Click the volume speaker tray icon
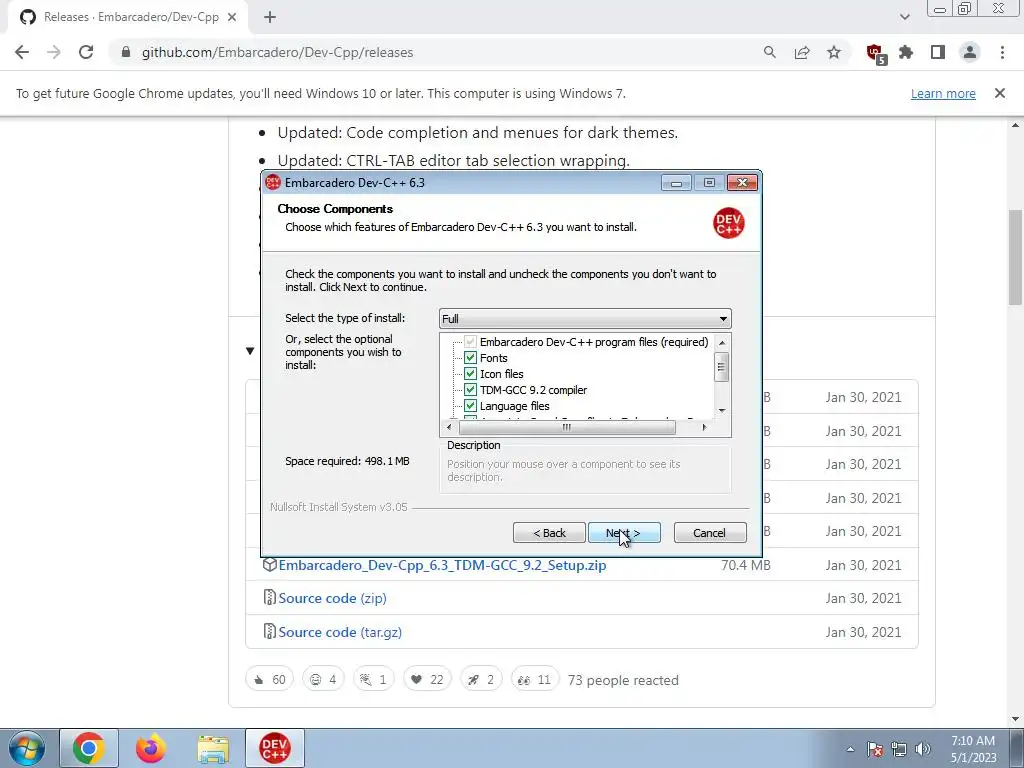Viewport: 1024px width, 768px height. click(923, 749)
